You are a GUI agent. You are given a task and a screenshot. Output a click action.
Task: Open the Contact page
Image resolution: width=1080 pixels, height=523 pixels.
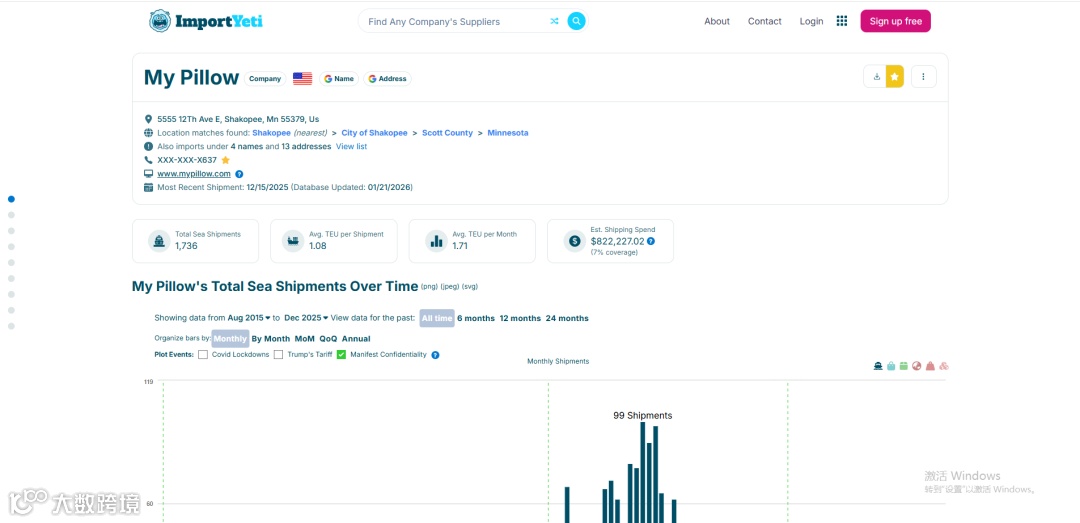click(x=765, y=21)
